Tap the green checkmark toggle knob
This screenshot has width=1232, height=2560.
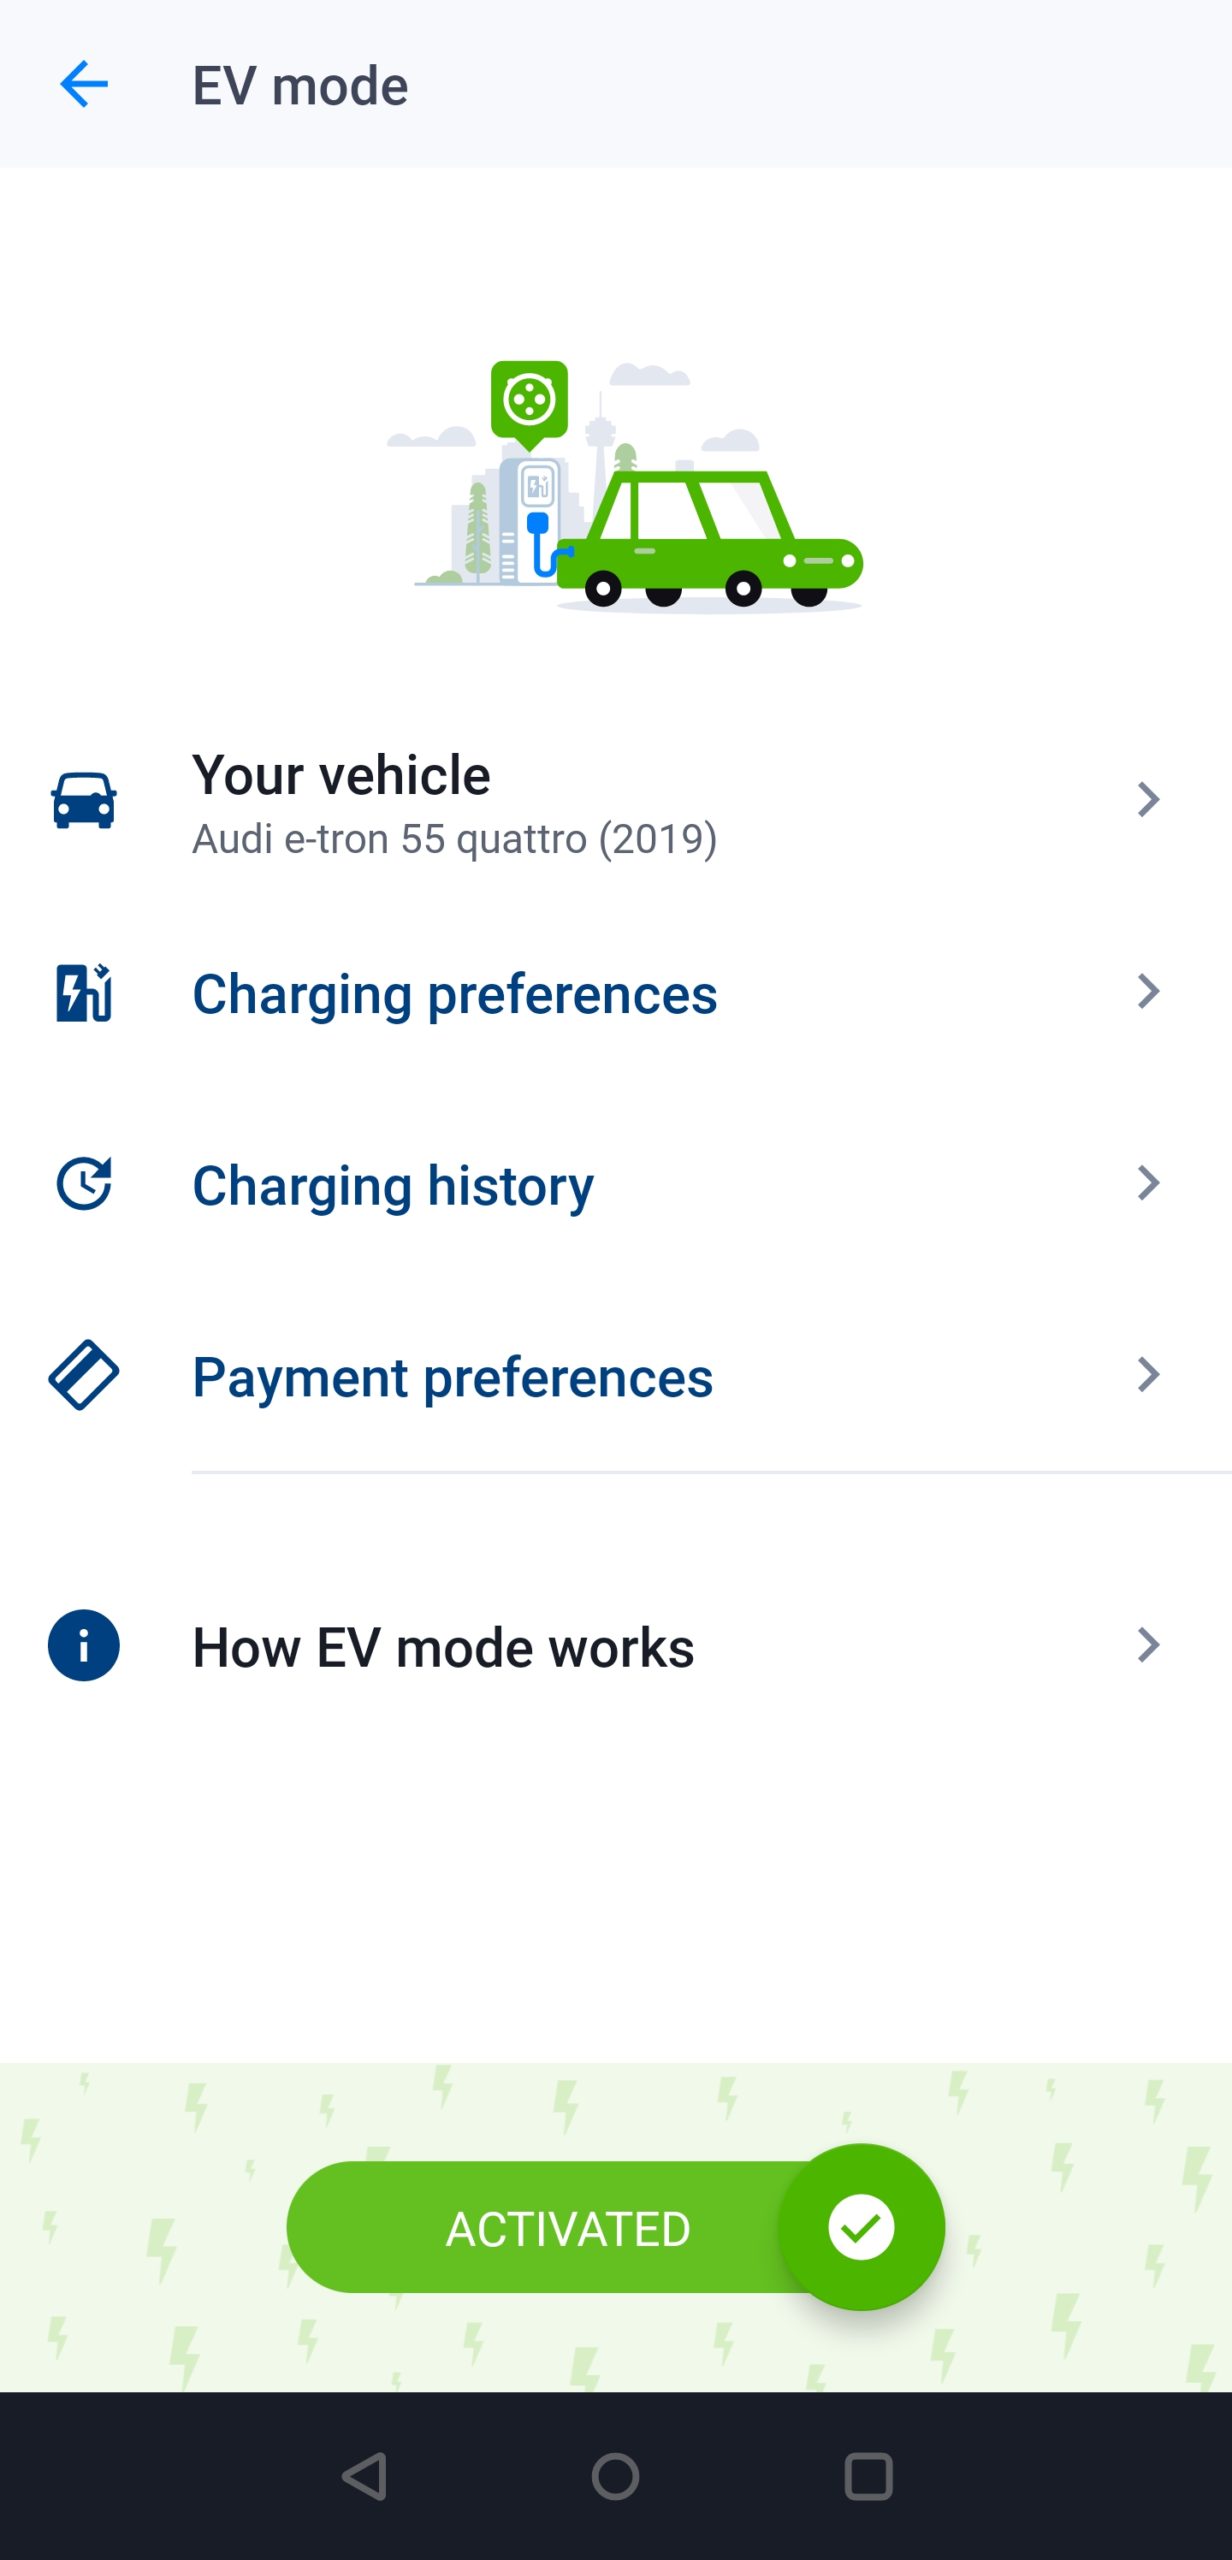pyautogui.click(x=861, y=2227)
